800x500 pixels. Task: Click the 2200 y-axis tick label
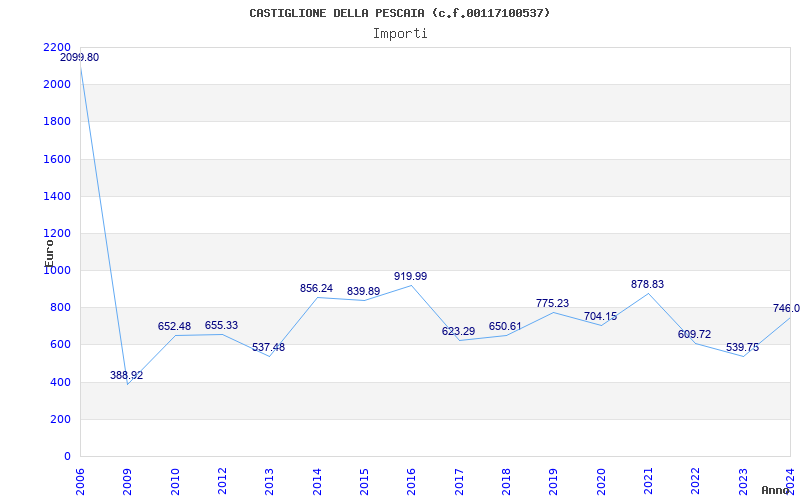57,47
